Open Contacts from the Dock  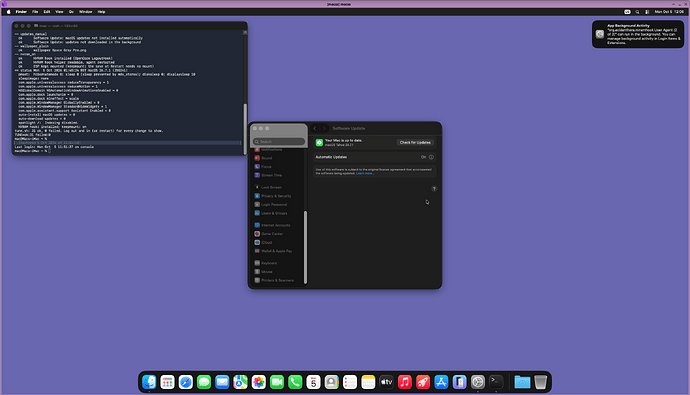331,382
